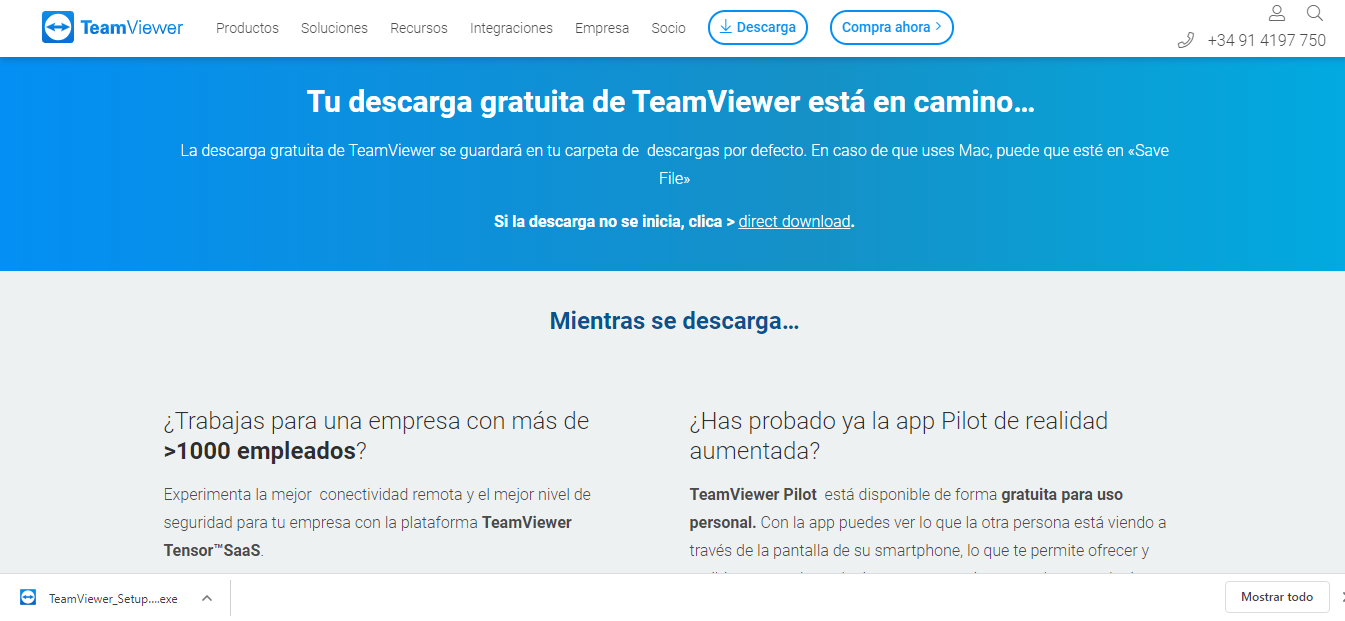This screenshot has width=1345, height=621.
Task: Click the phone handset icon
Action: (x=1186, y=41)
